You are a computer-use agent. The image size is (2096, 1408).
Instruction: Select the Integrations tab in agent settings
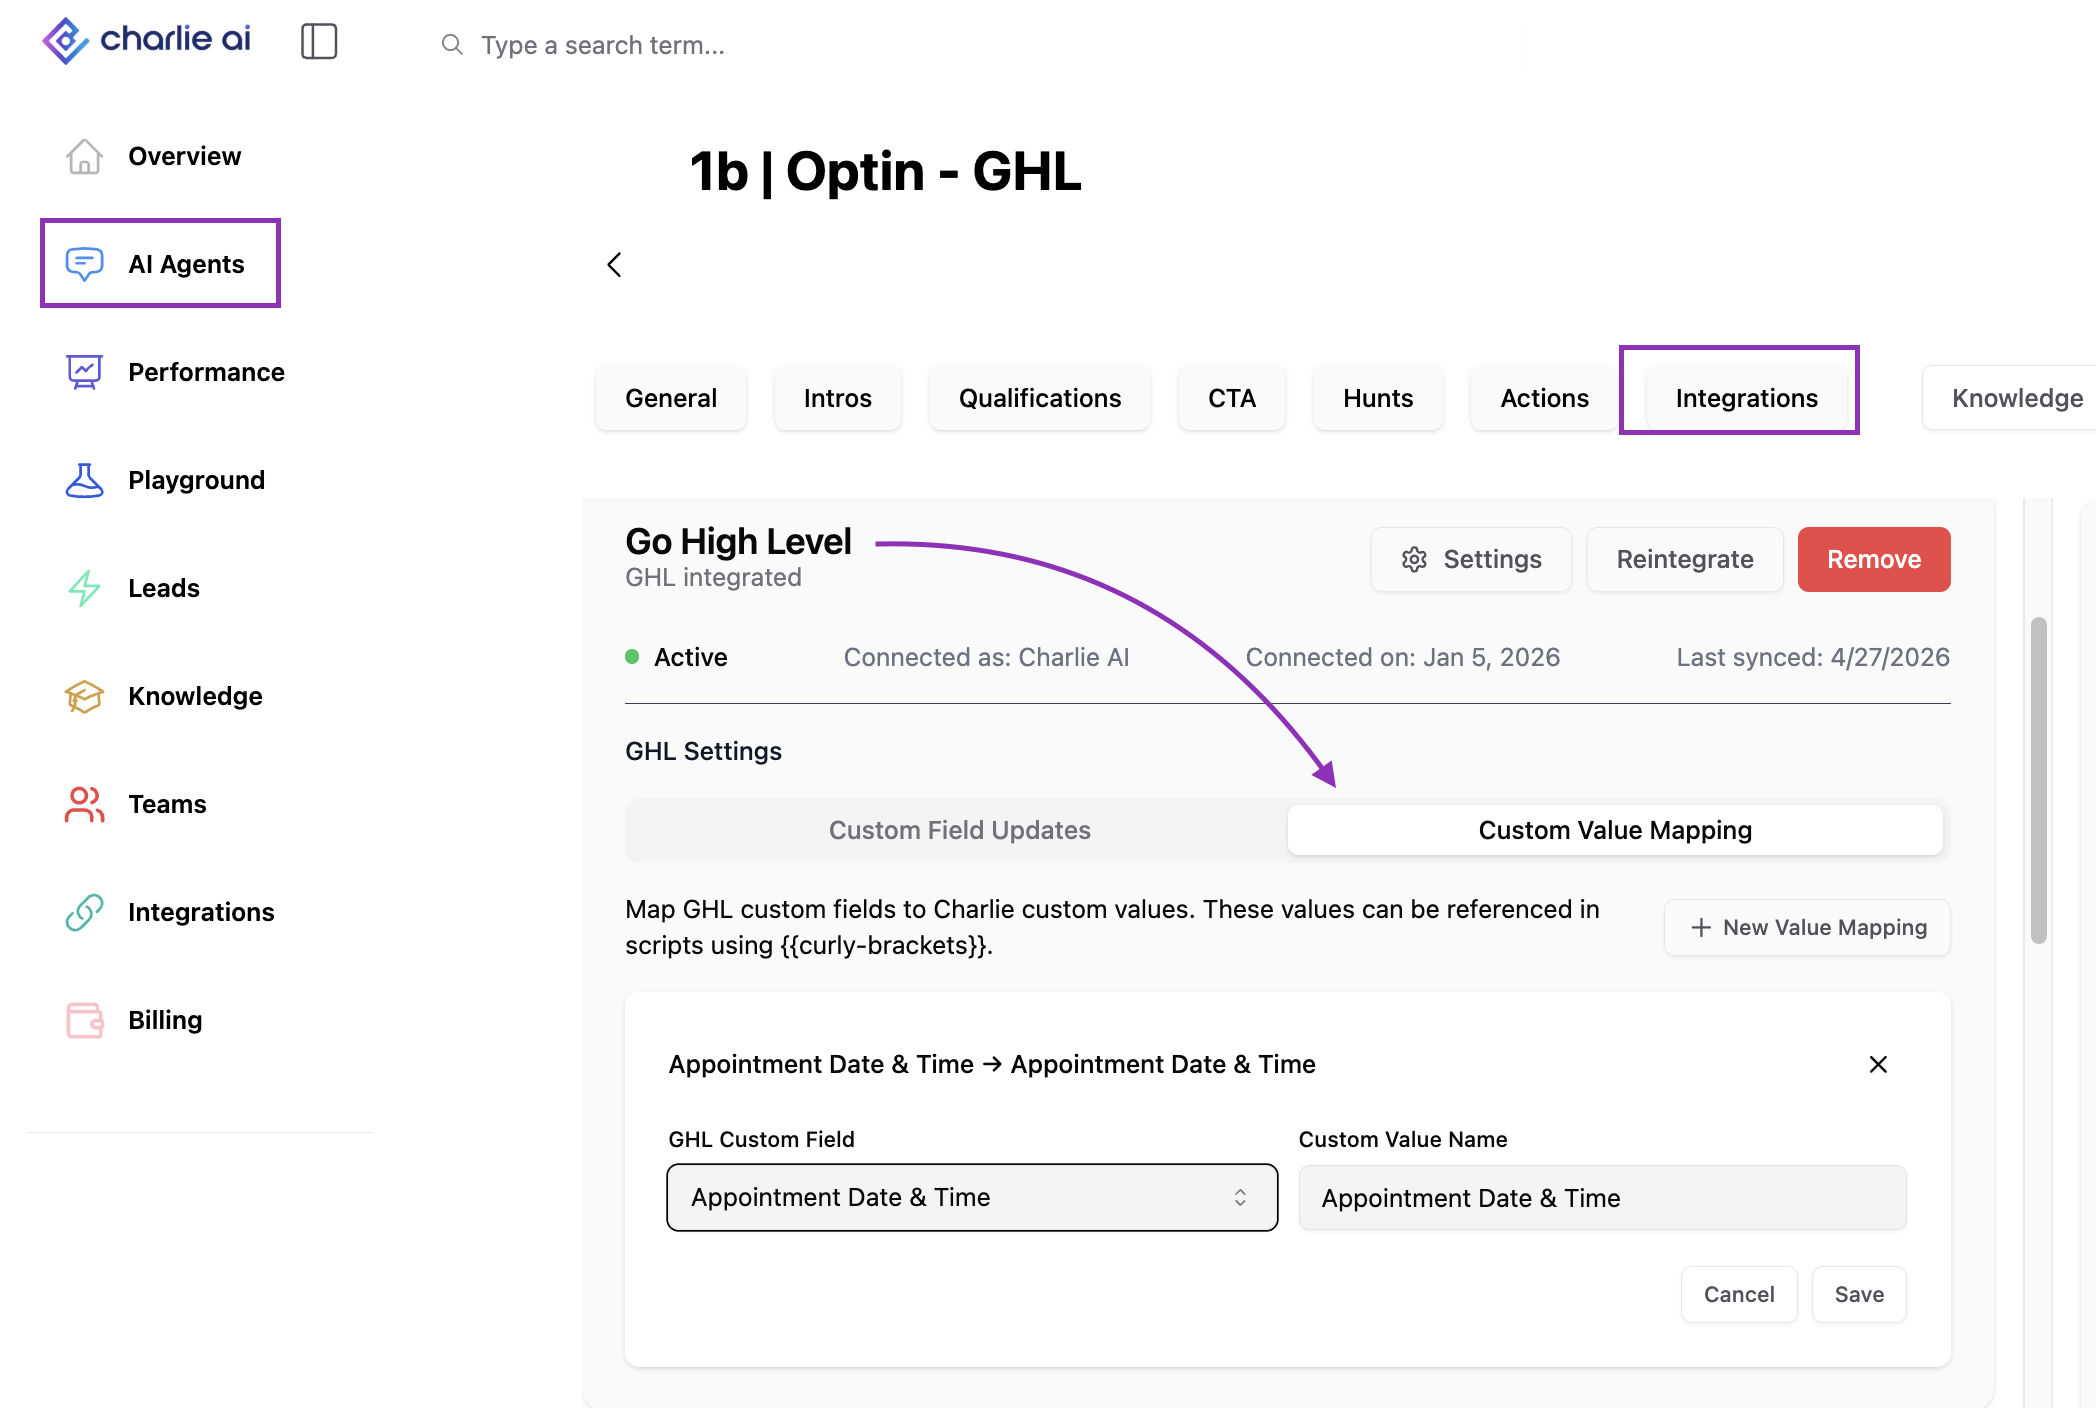point(1746,398)
